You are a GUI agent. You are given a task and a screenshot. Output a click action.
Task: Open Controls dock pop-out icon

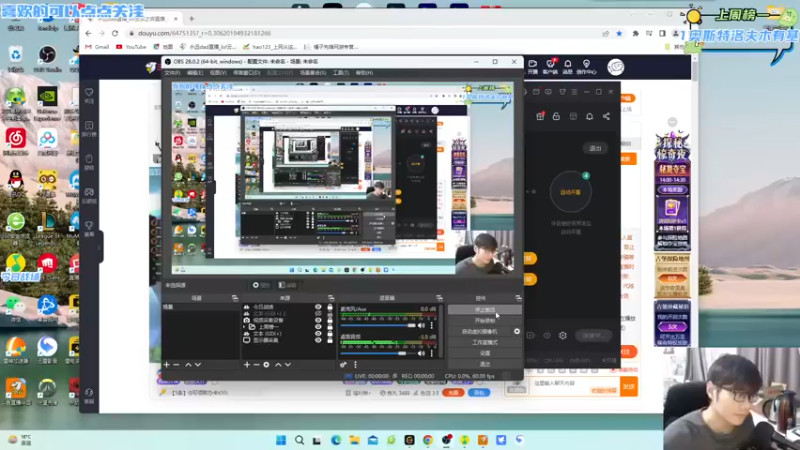pyautogui.click(x=518, y=298)
